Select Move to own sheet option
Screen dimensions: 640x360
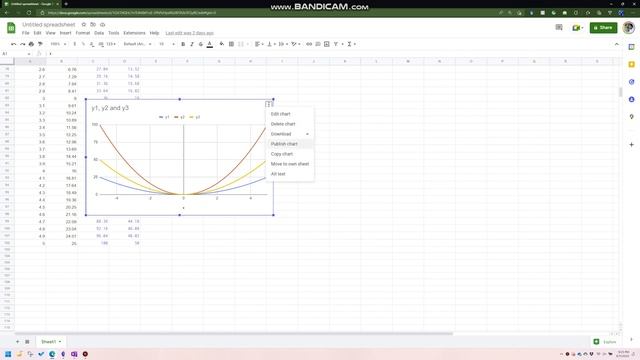(290, 164)
